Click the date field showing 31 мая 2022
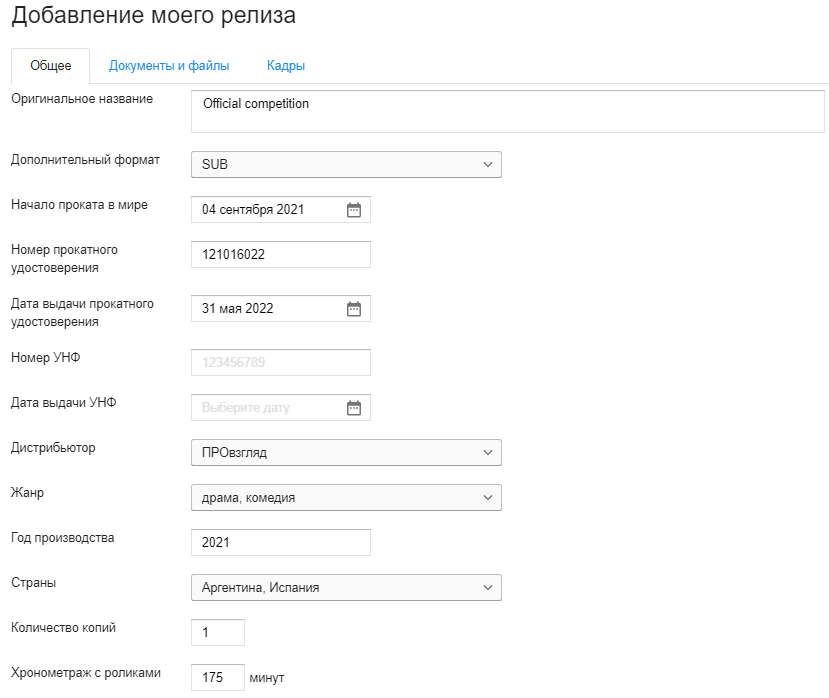829x698 pixels. 281,308
